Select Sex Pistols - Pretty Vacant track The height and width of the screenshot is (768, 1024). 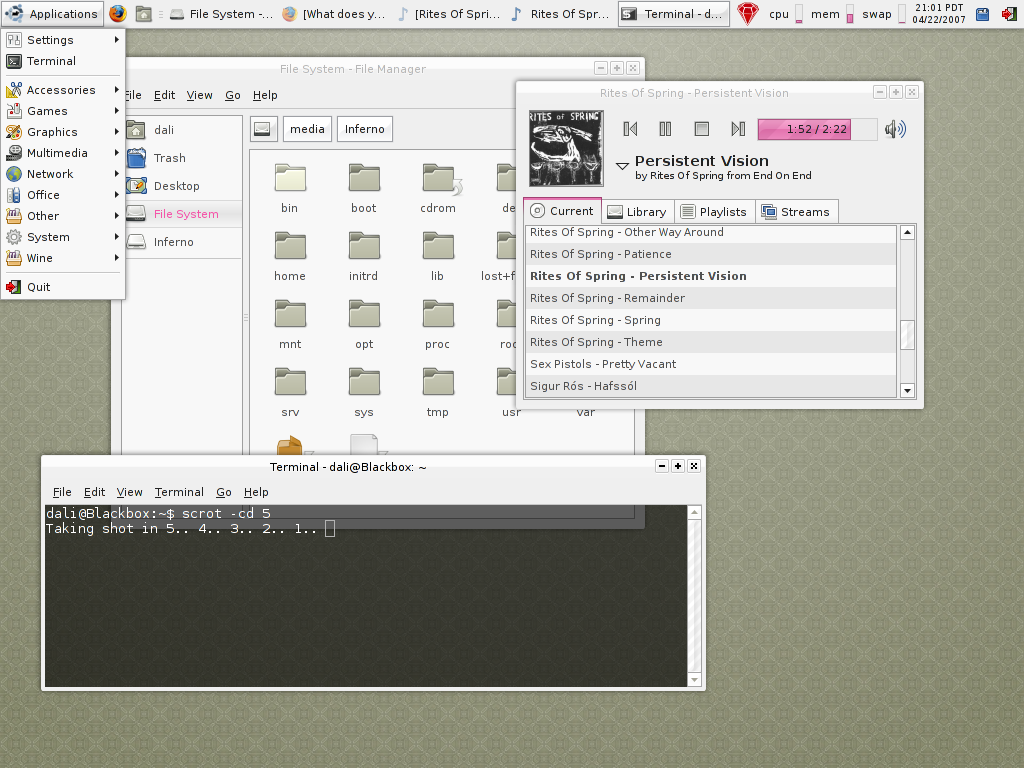click(x=711, y=364)
